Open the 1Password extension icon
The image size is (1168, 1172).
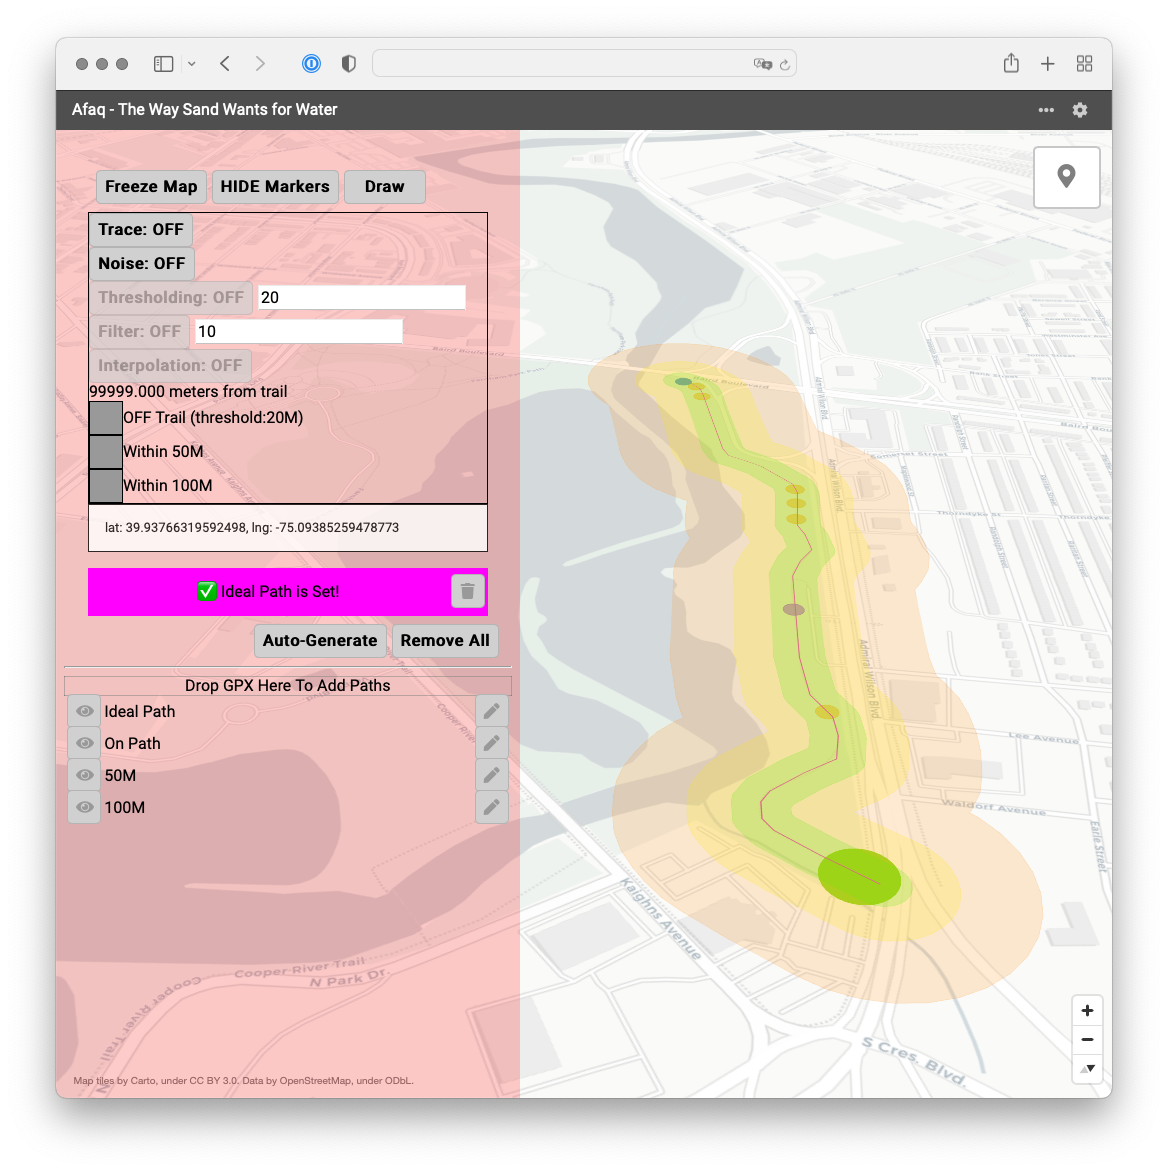coord(312,64)
